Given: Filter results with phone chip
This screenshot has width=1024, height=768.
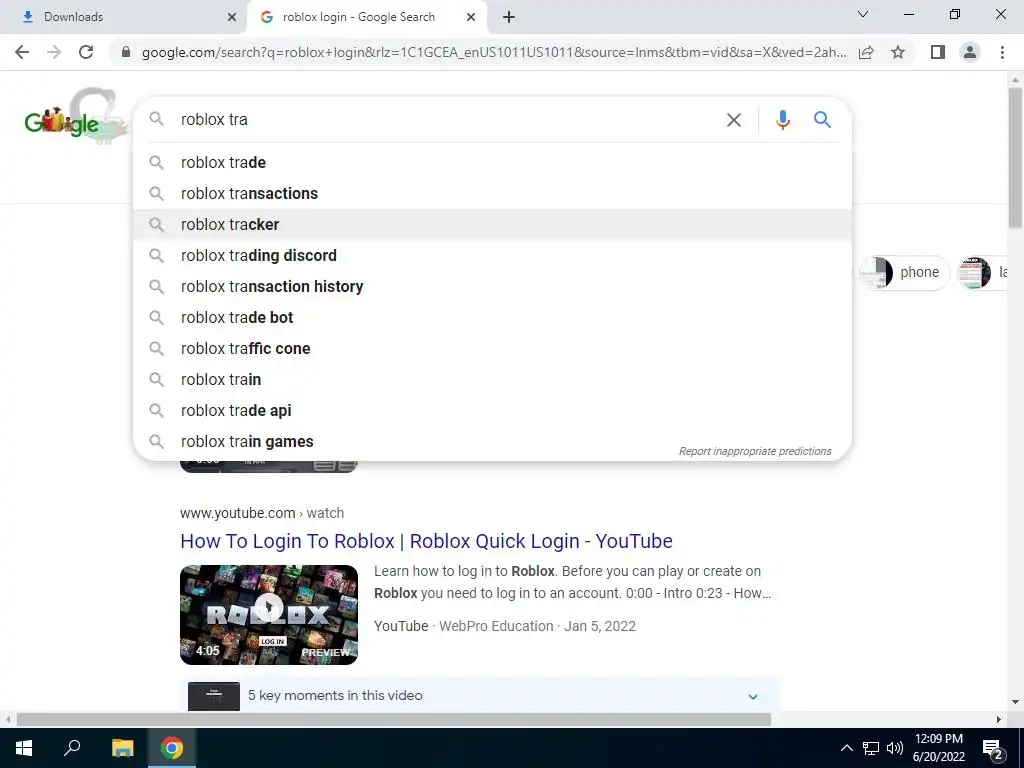Looking at the screenshot, I should click(x=904, y=272).
